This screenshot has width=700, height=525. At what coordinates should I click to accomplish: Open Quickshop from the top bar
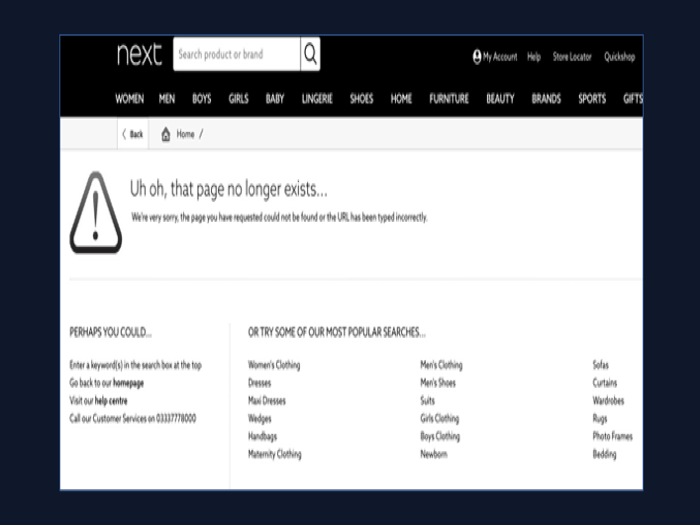tap(619, 57)
